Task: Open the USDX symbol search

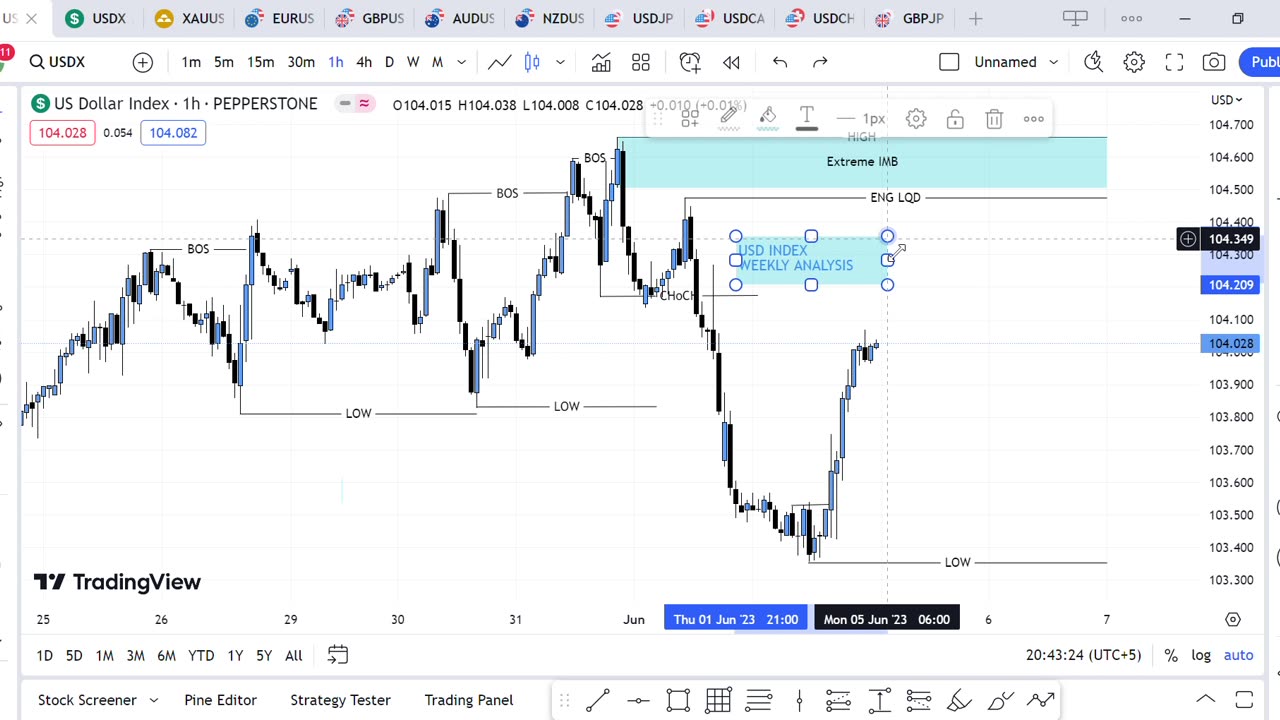Action: click(57, 62)
